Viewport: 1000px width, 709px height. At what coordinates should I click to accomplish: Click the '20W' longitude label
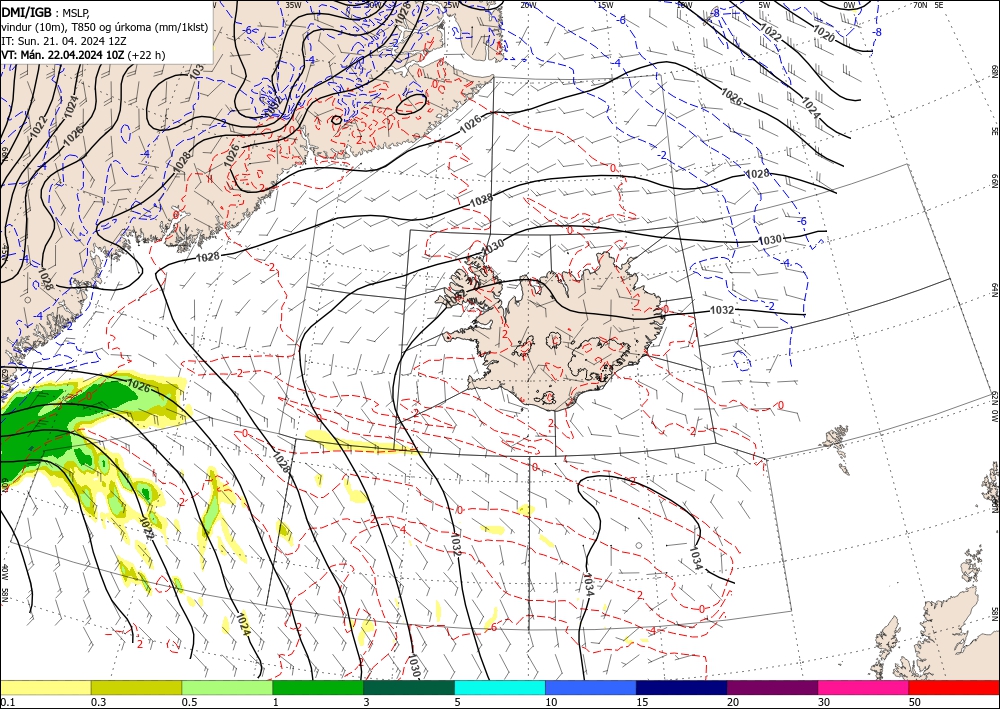click(x=527, y=5)
